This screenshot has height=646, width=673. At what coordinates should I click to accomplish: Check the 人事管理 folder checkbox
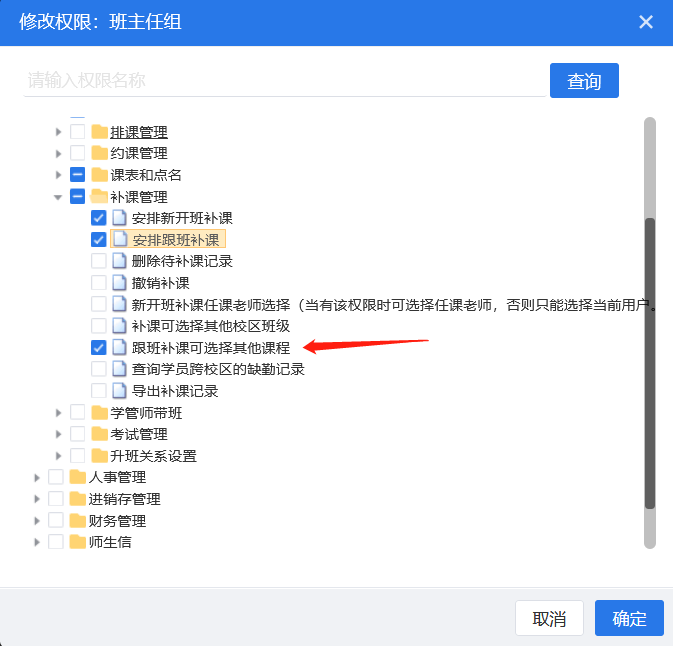point(56,477)
